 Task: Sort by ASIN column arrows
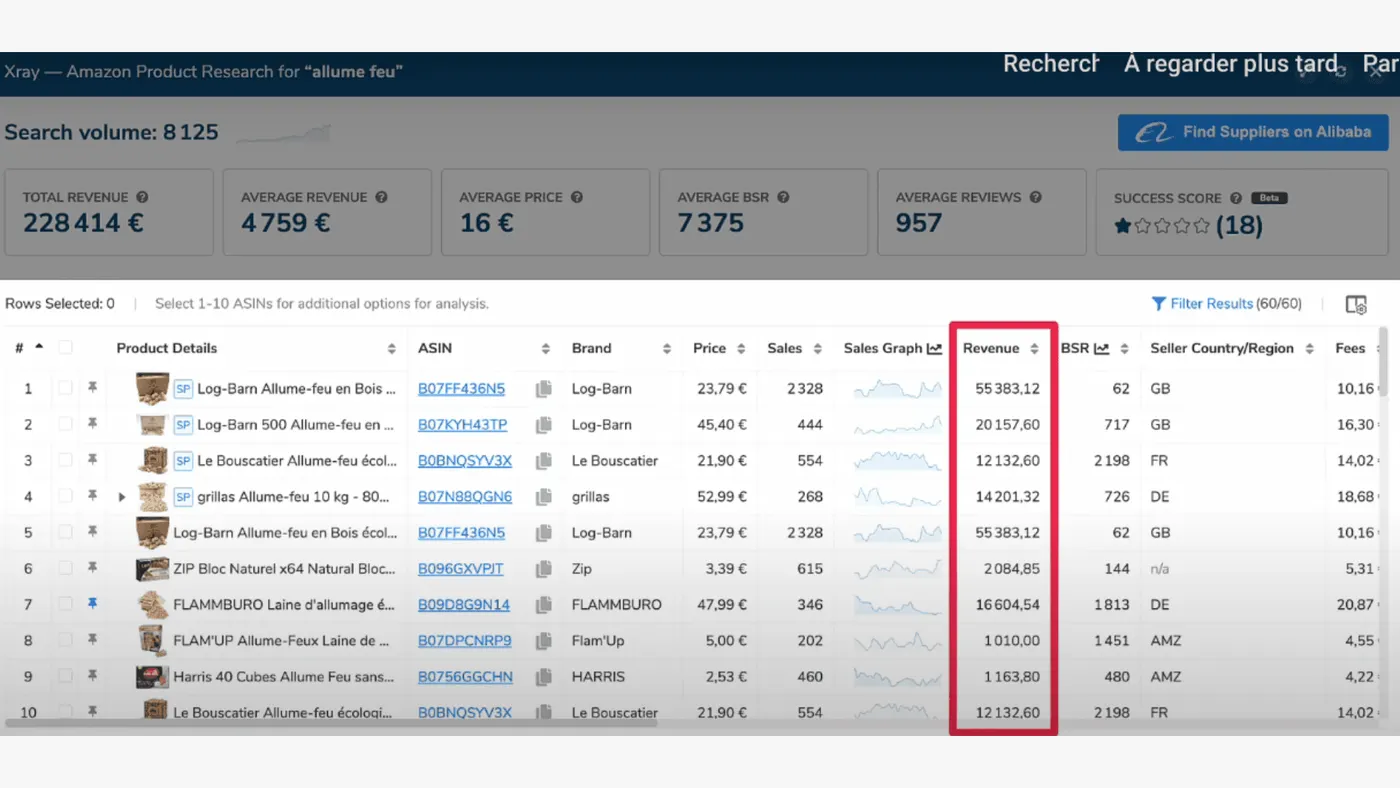pos(545,349)
